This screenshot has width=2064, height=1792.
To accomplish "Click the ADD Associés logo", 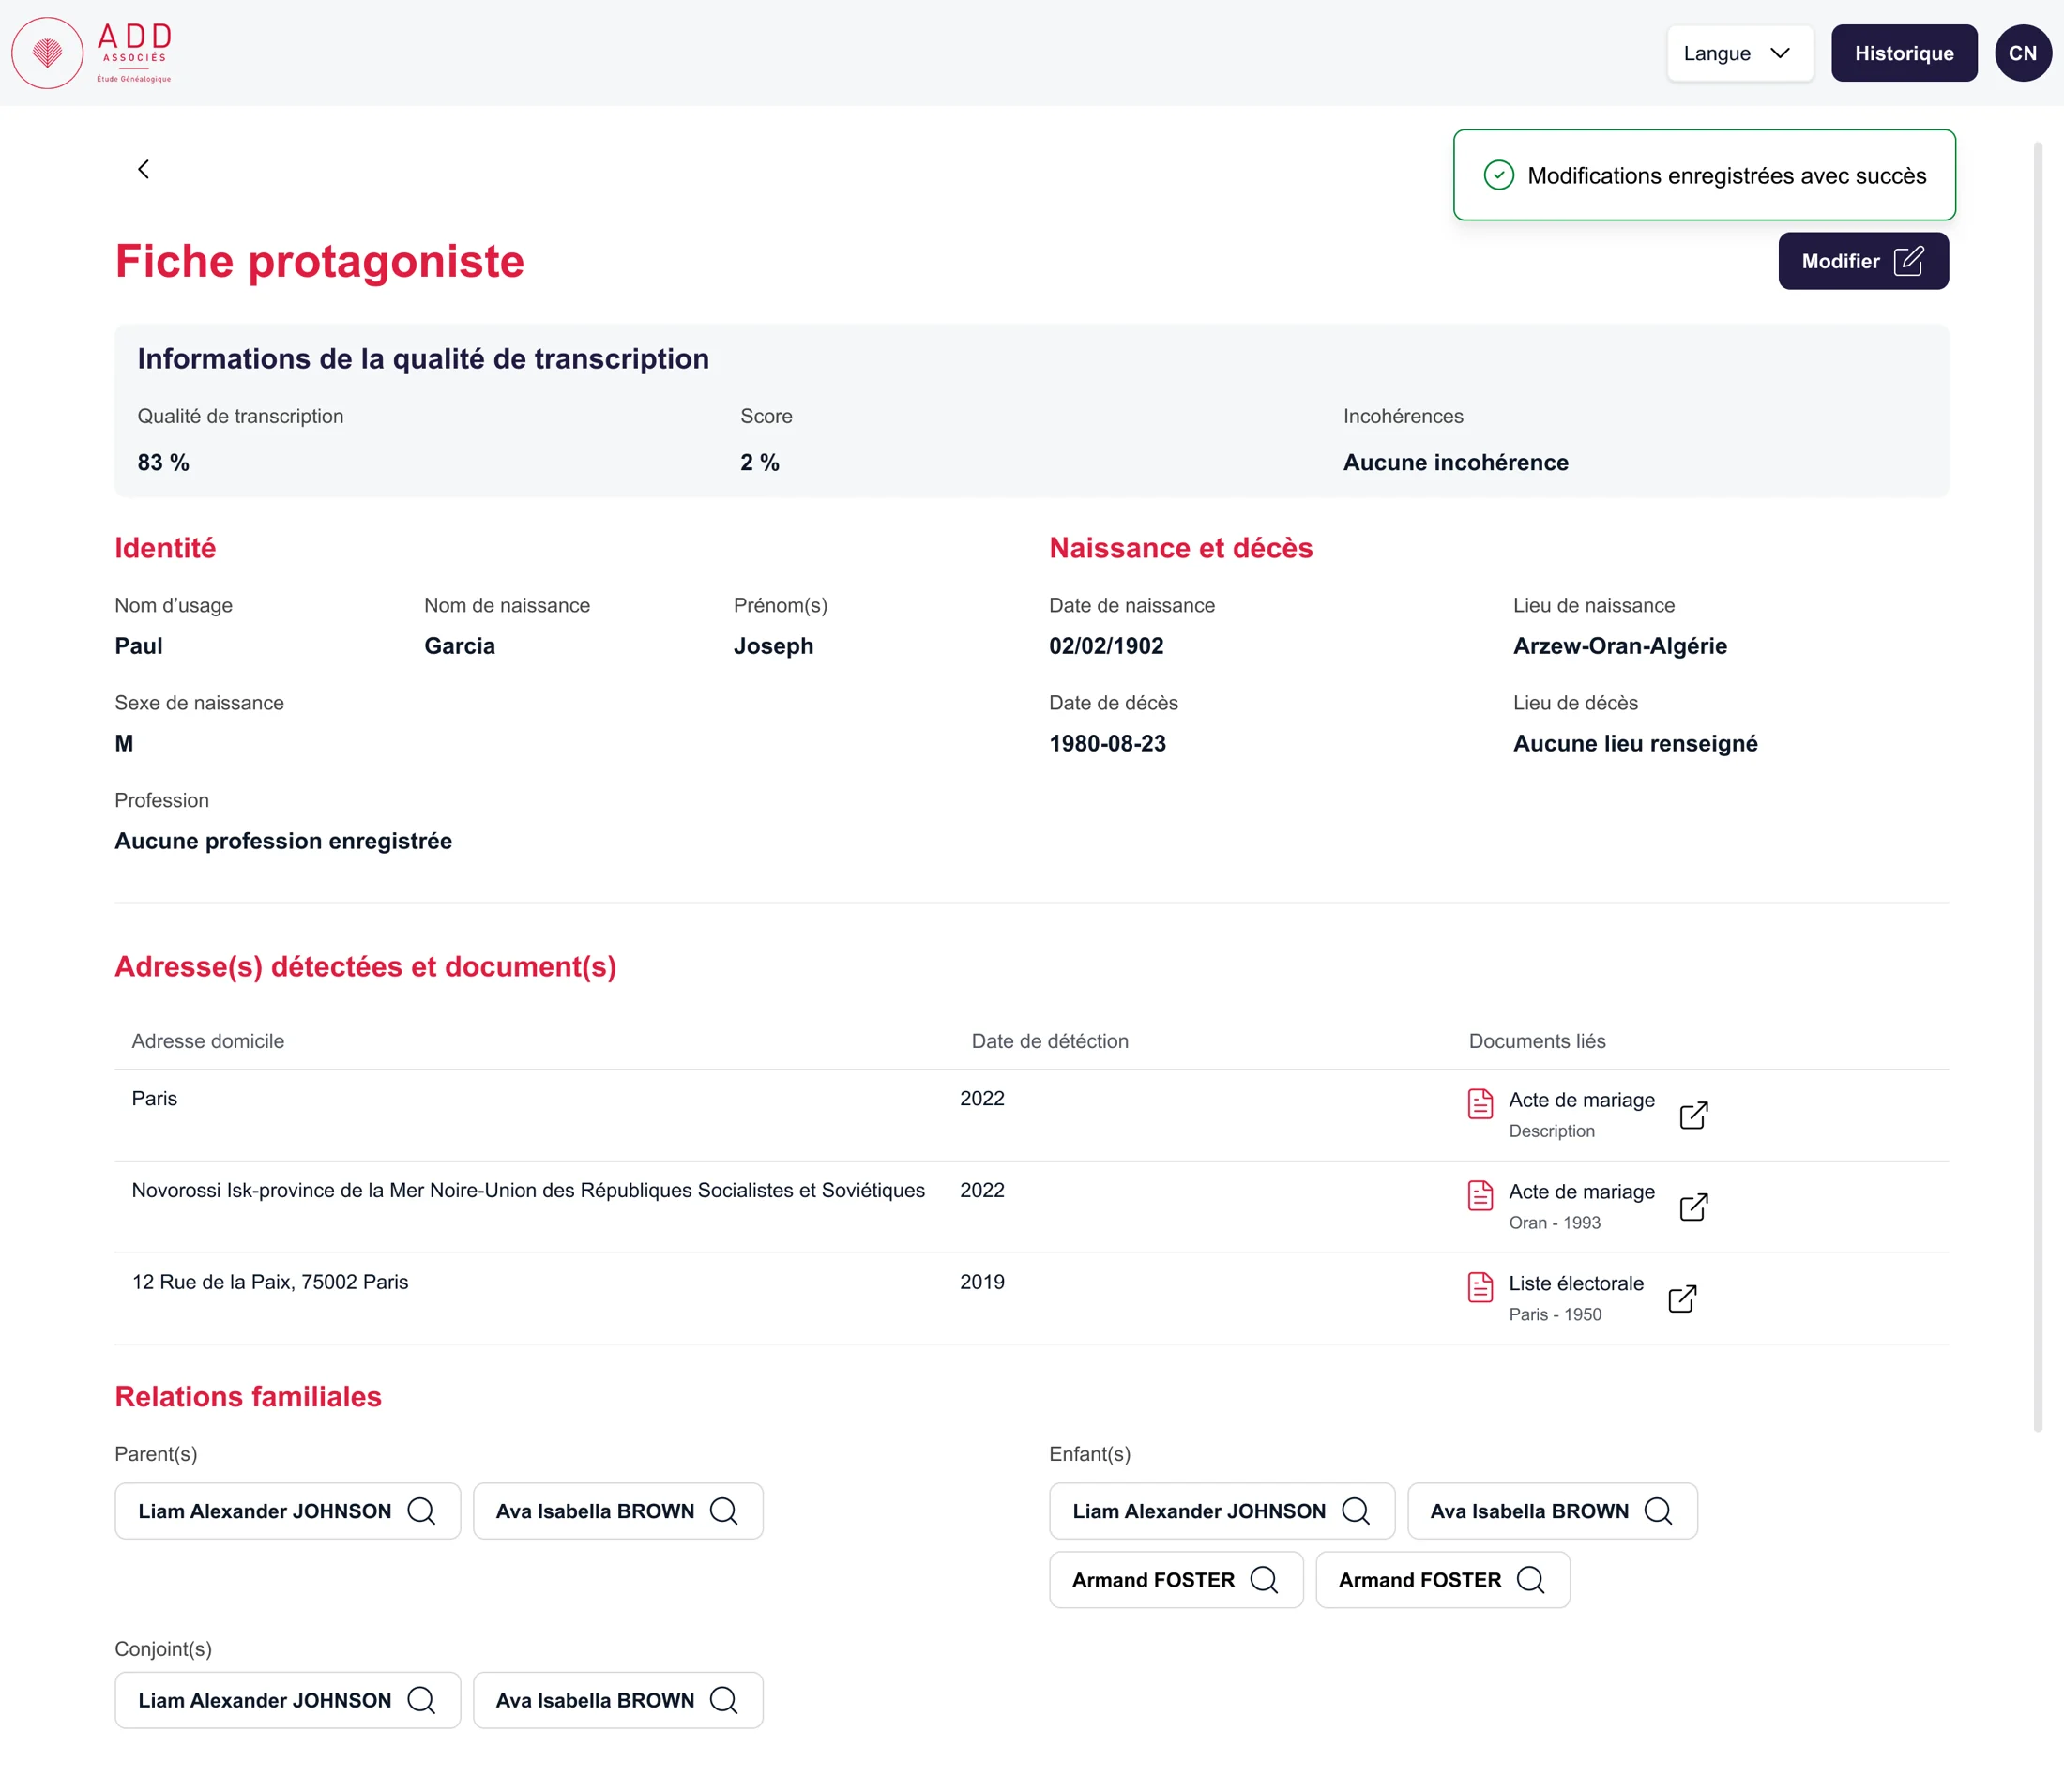I will [91, 53].
